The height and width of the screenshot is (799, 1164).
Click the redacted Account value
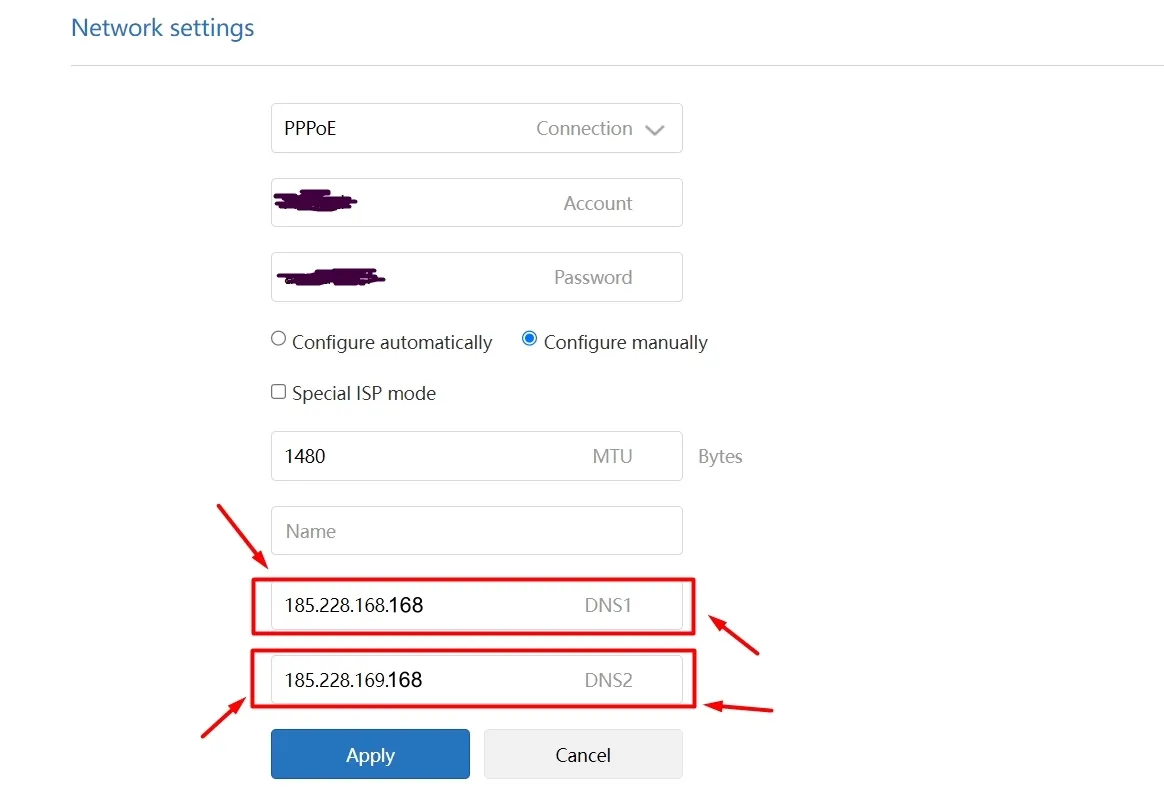tap(315, 202)
